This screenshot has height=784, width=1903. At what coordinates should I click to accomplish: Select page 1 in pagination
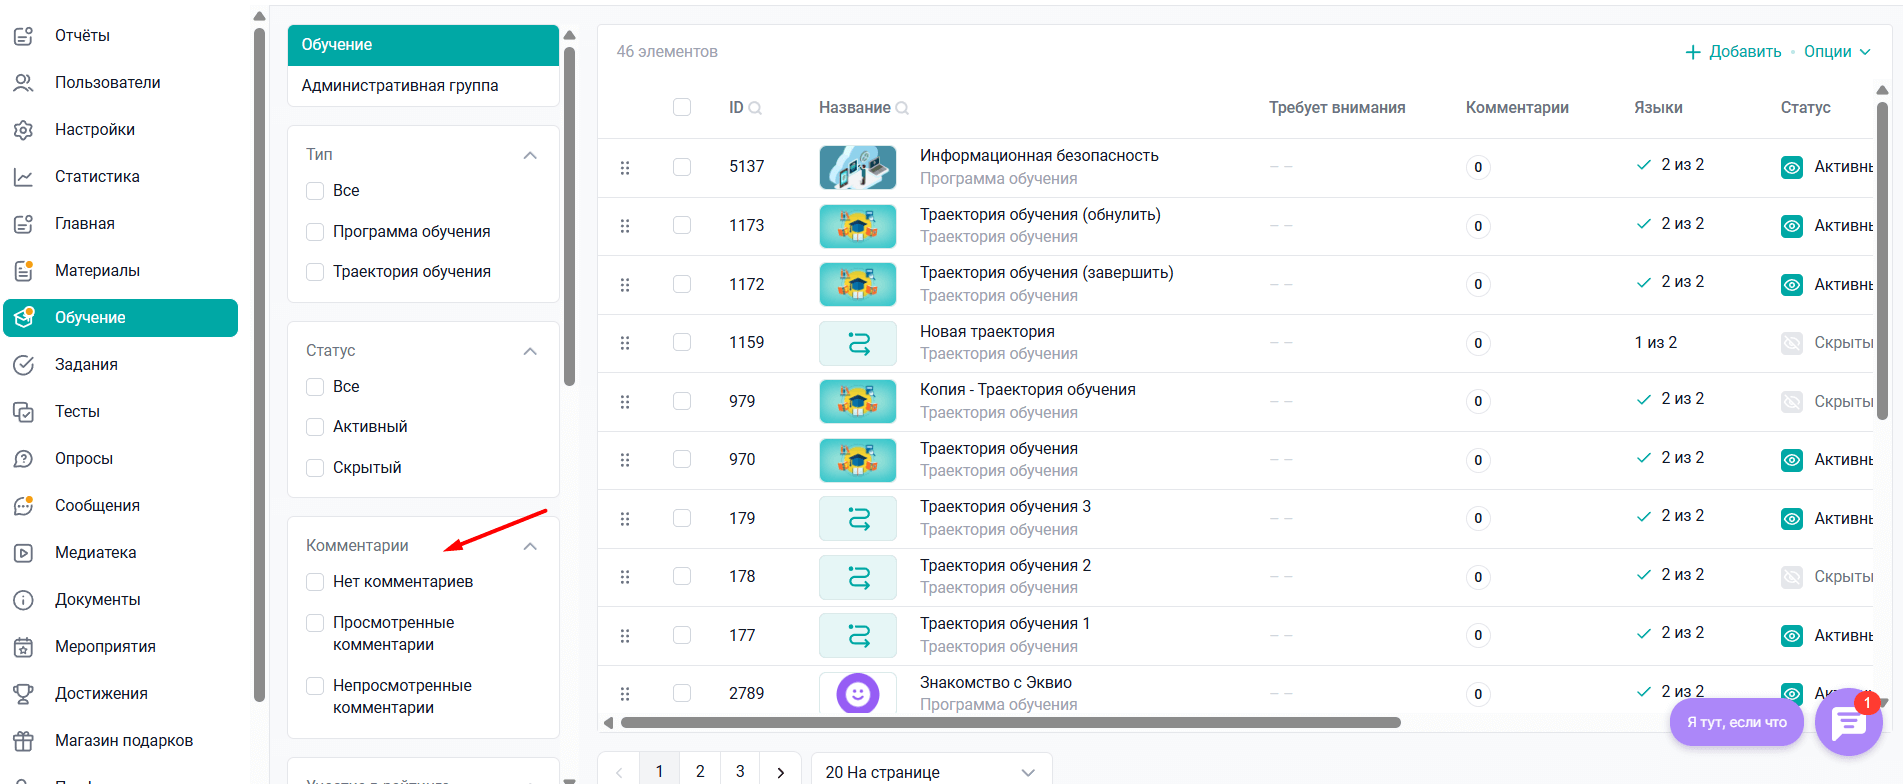659,772
